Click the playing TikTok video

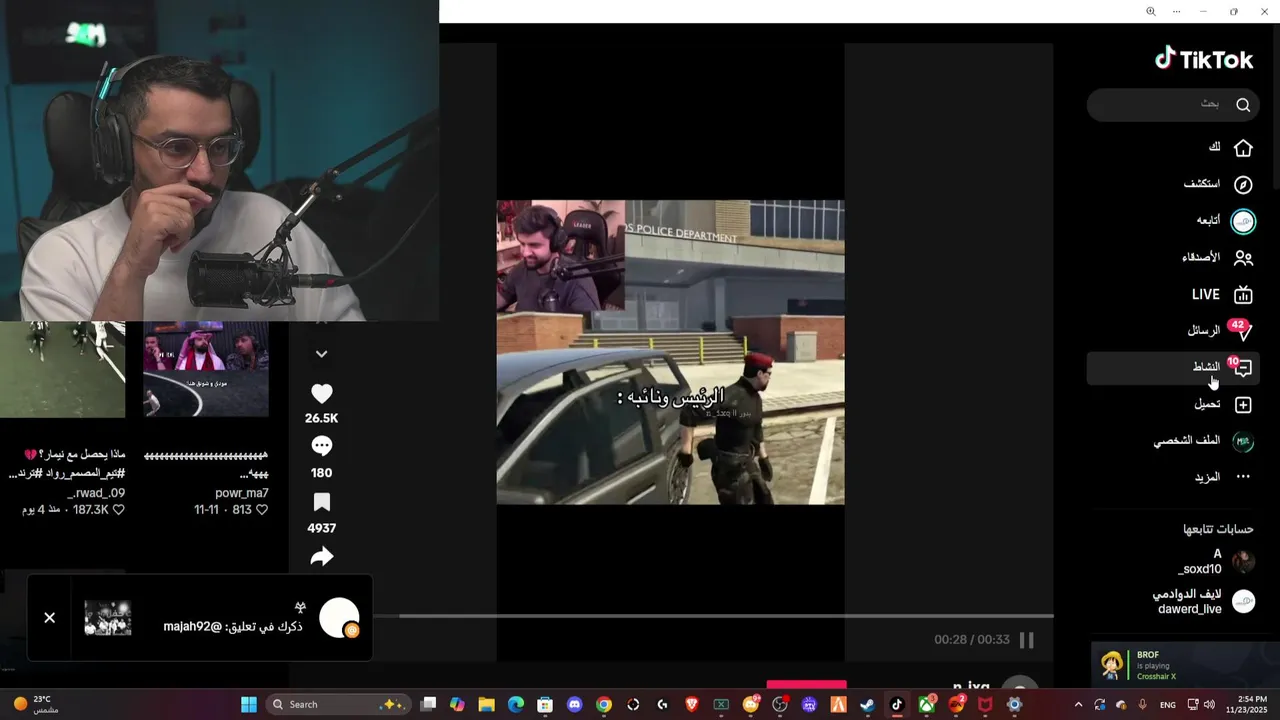pos(670,352)
